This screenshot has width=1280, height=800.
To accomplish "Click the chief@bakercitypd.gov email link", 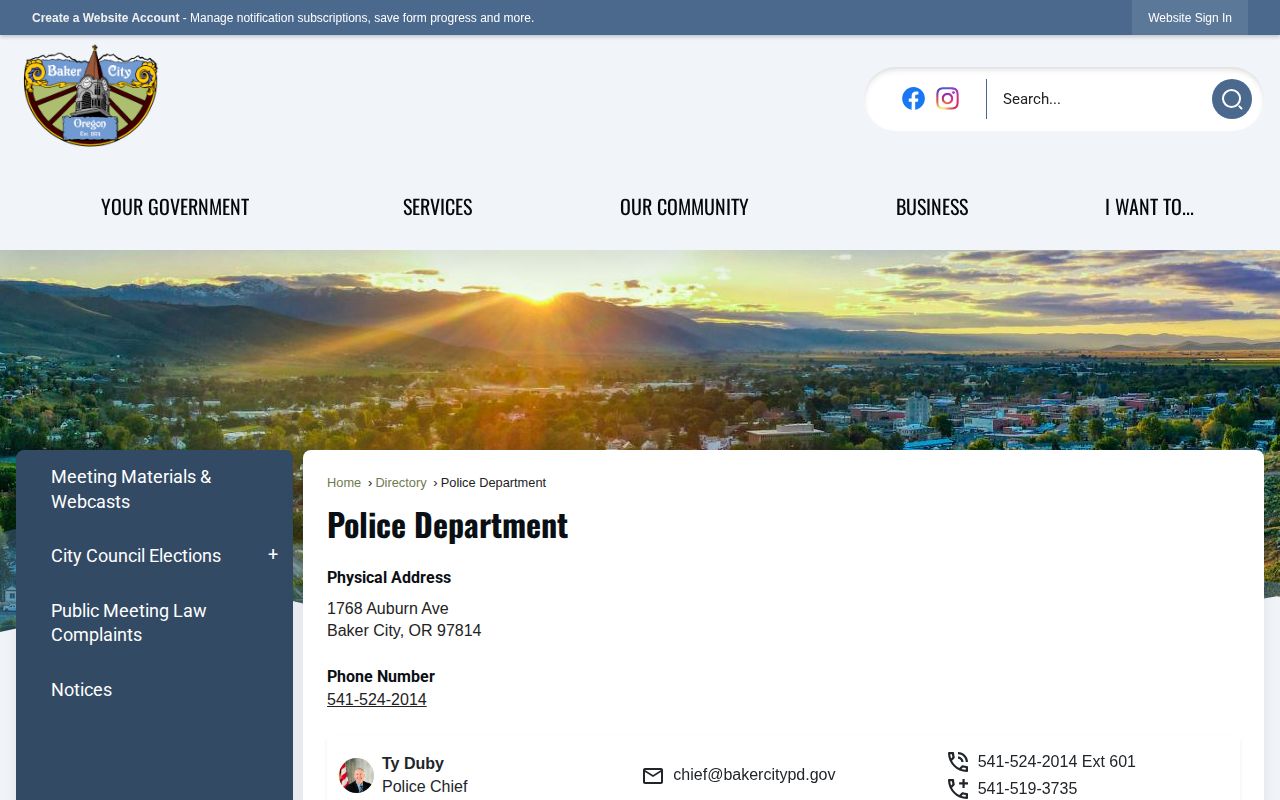I will [754, 775].
